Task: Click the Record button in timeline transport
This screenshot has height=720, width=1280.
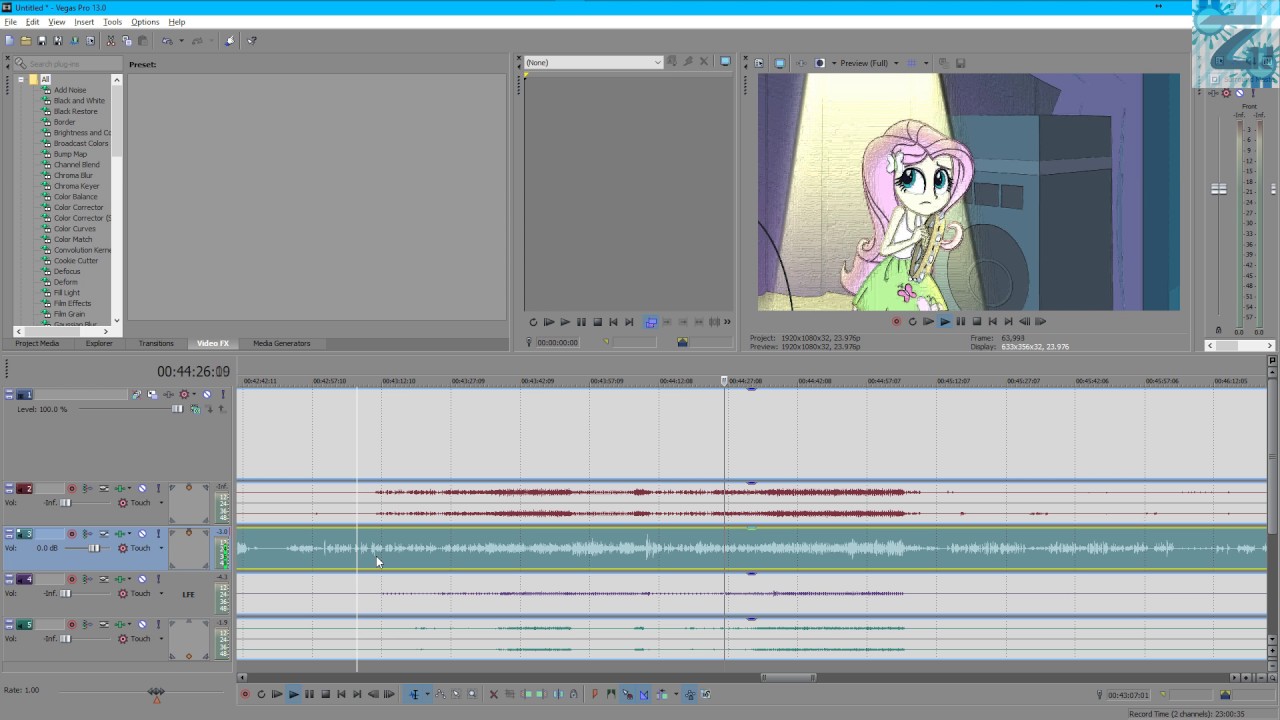Action: (244, 694)
